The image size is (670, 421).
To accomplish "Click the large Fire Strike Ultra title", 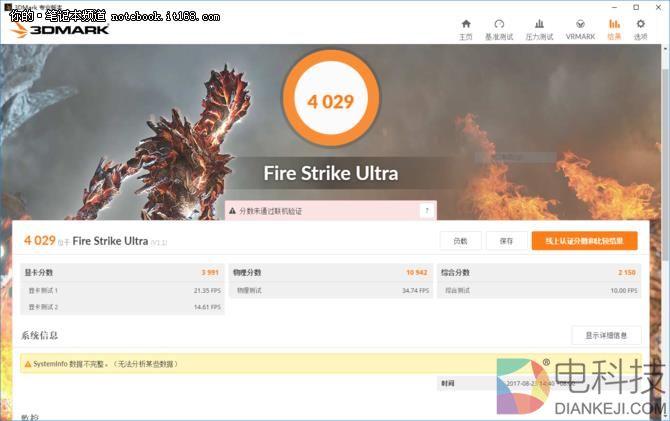I will (x=331, y=173).
